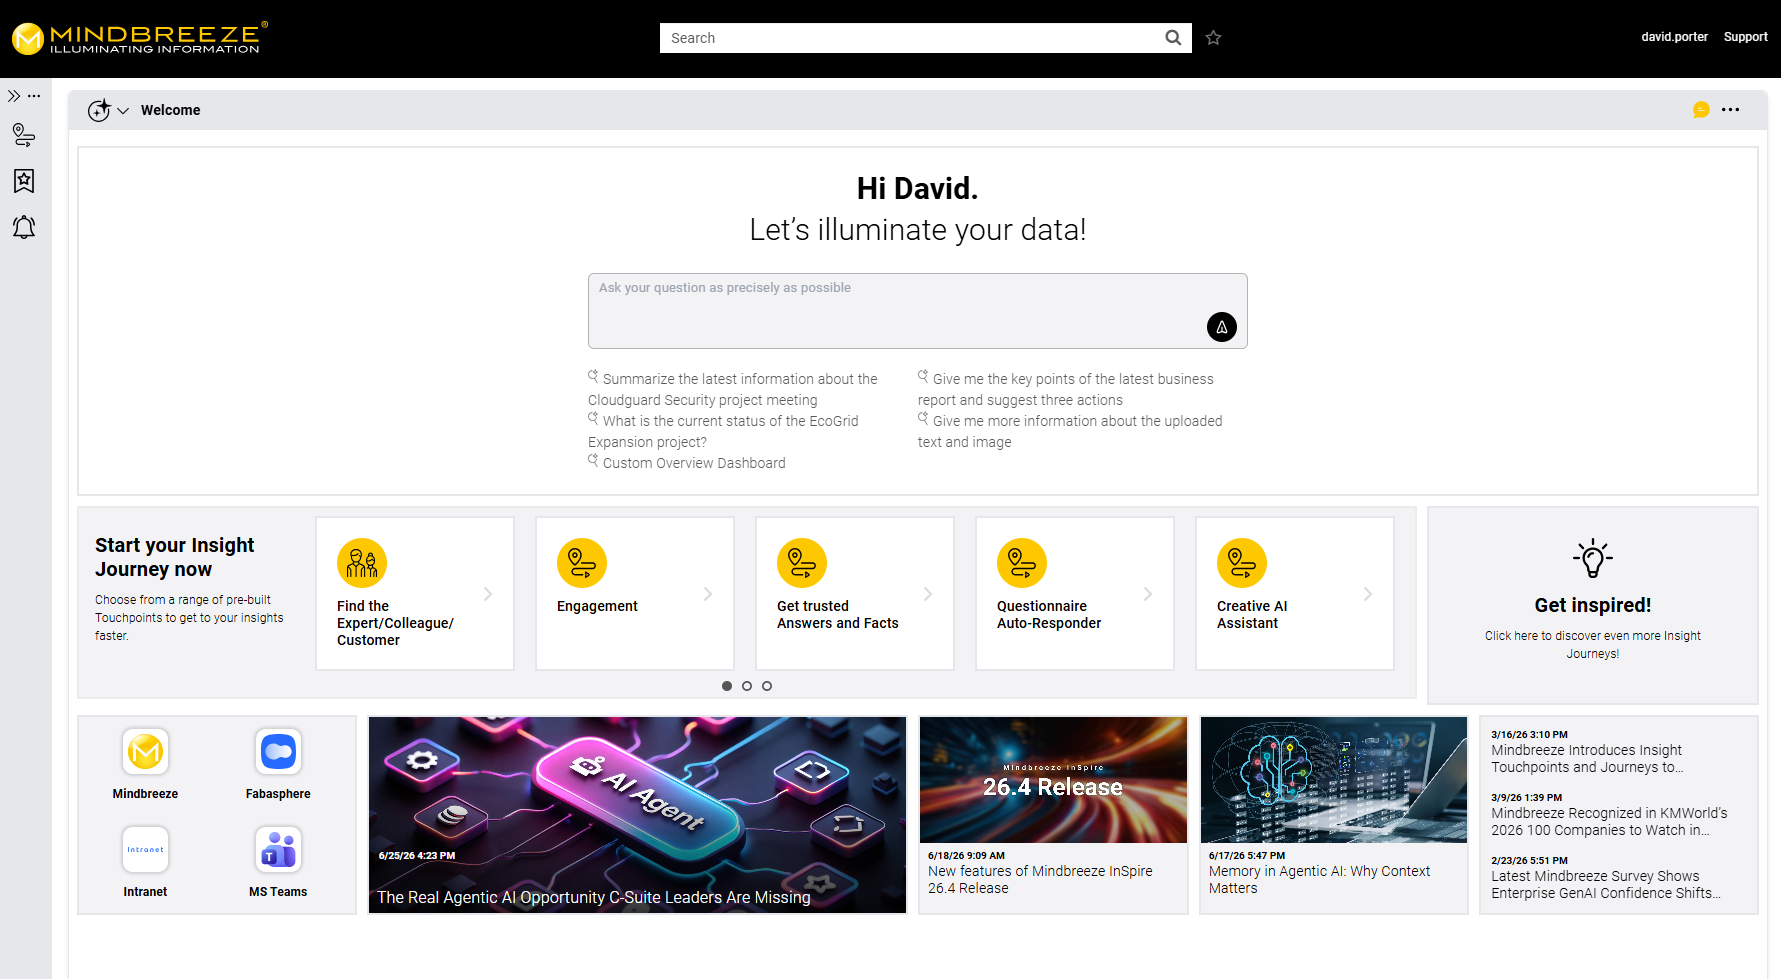Image resolution: width=1781 pixels, height=979 pixels.
Task: Open sidebar more options dots
Action: (34, 96)
